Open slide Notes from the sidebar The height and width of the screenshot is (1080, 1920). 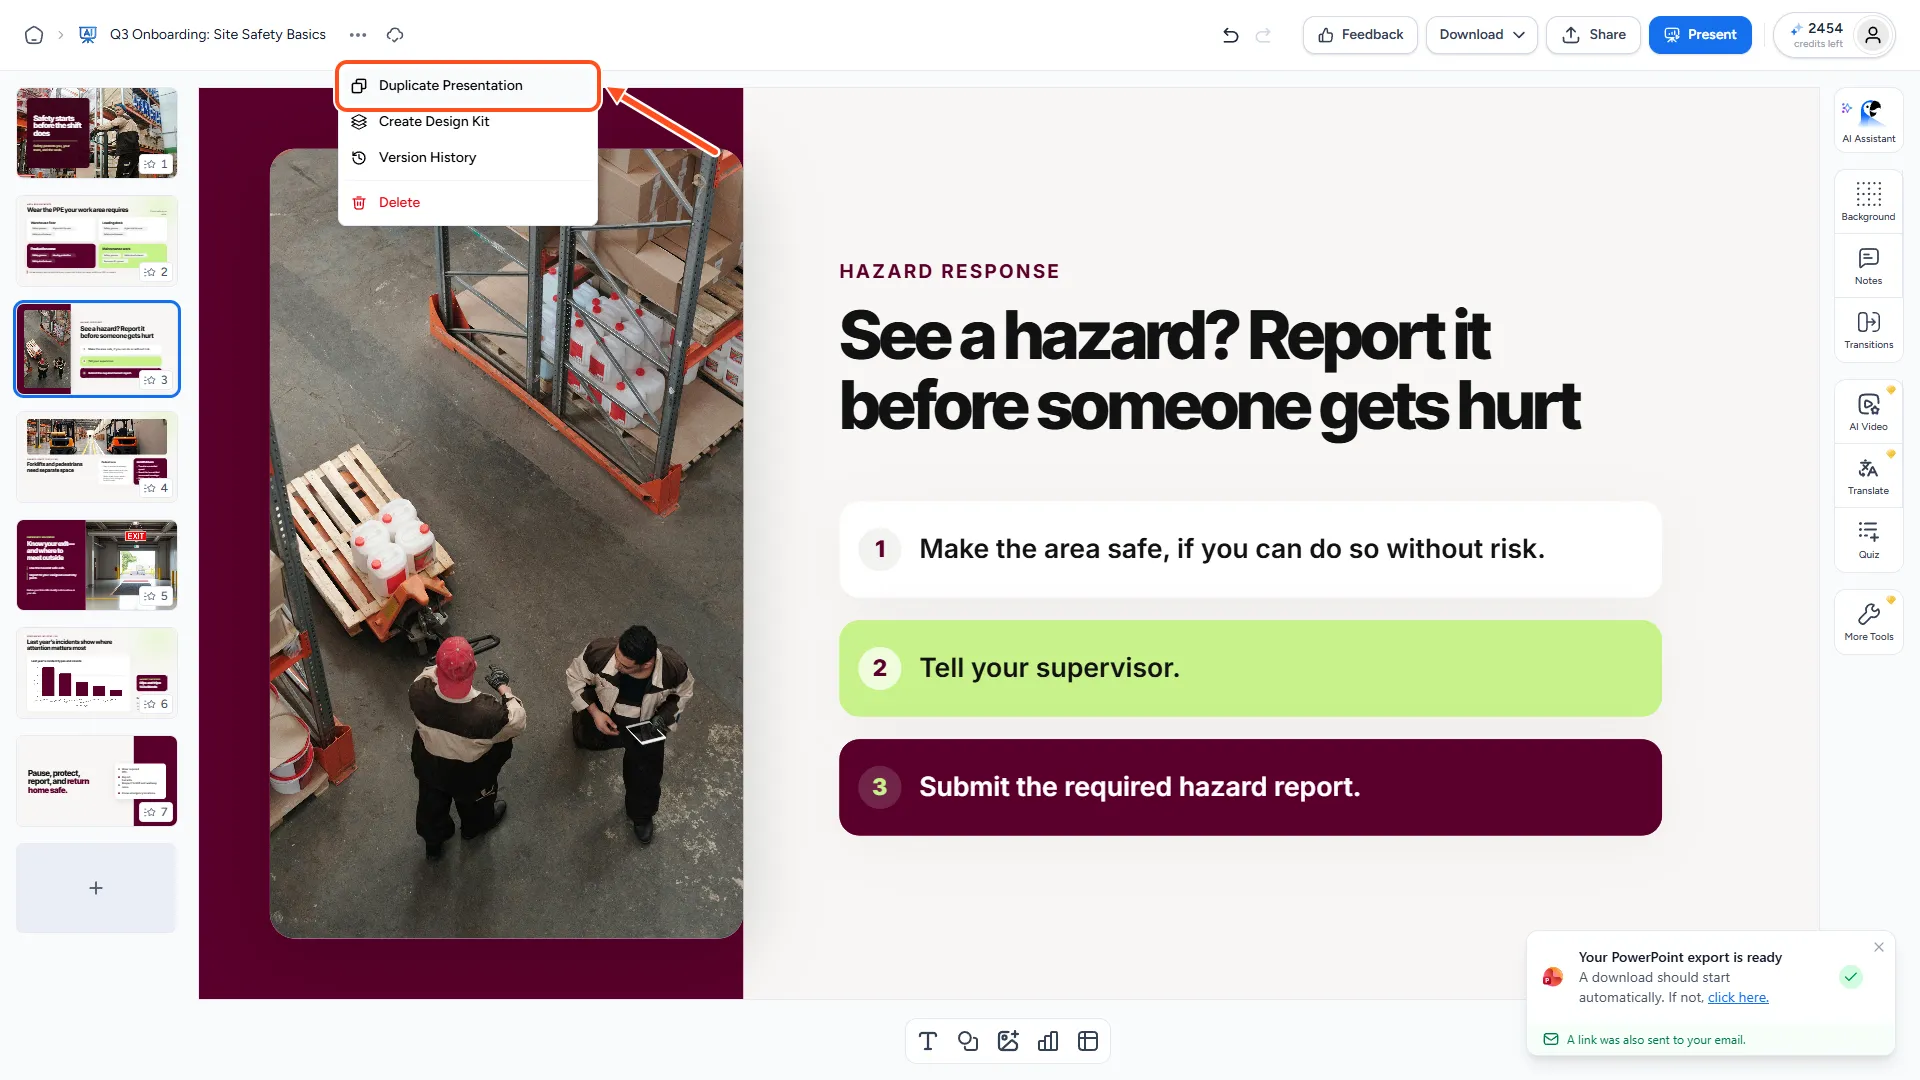pyautogui.click(x=1868, y=266)
